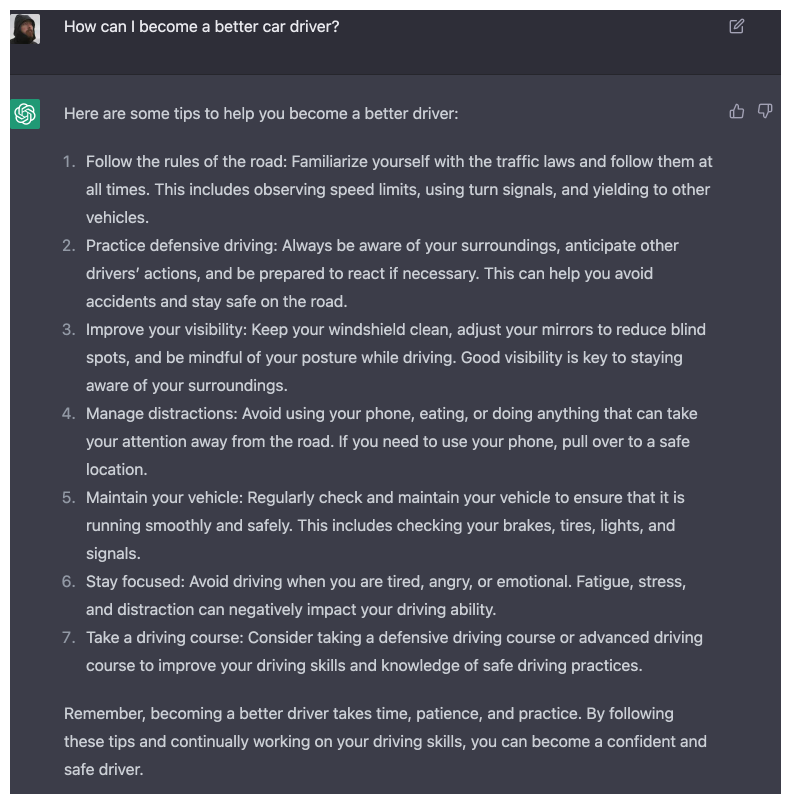Click the "Stay focused" tip text
This screenshot has width=791, height=804.
pos(386,595)
